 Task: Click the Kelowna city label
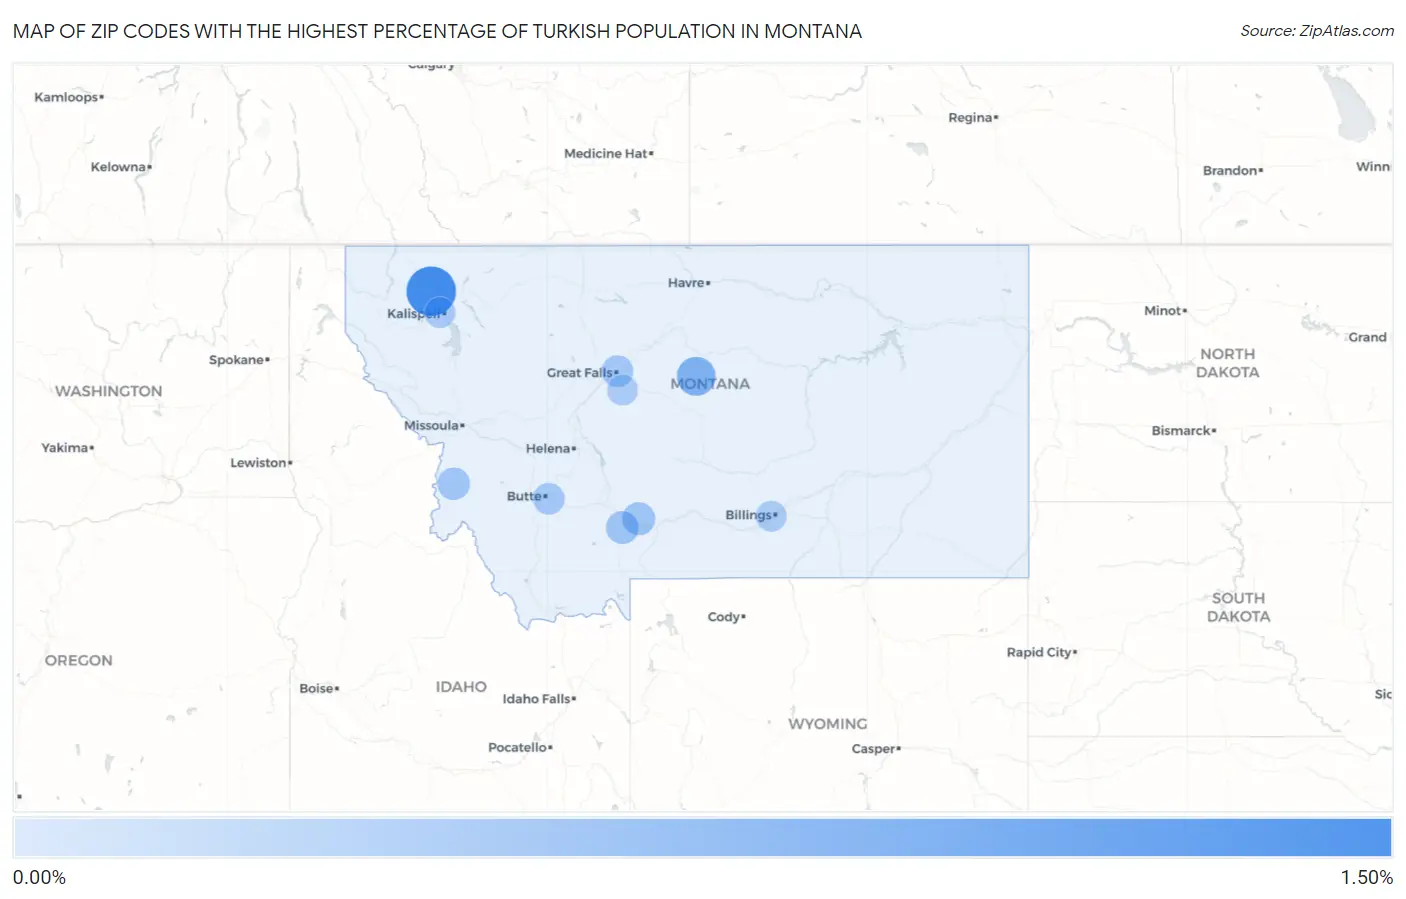(121, 167)
